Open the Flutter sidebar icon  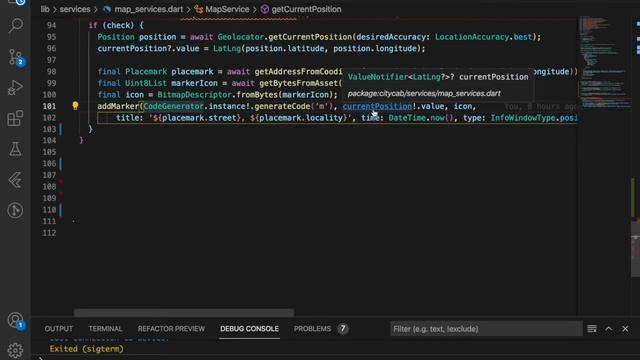(x=15, y=180)
